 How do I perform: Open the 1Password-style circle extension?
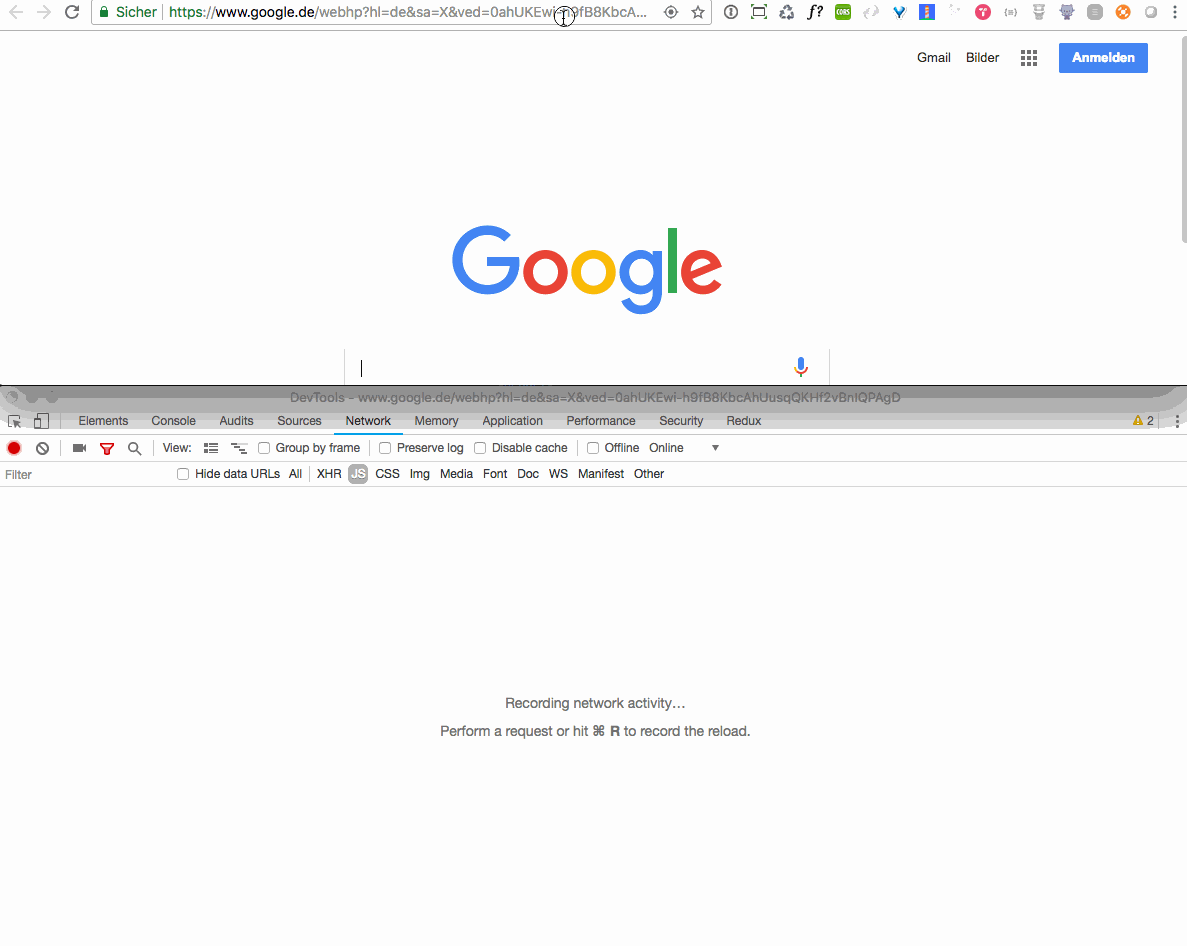pos(731,12)
